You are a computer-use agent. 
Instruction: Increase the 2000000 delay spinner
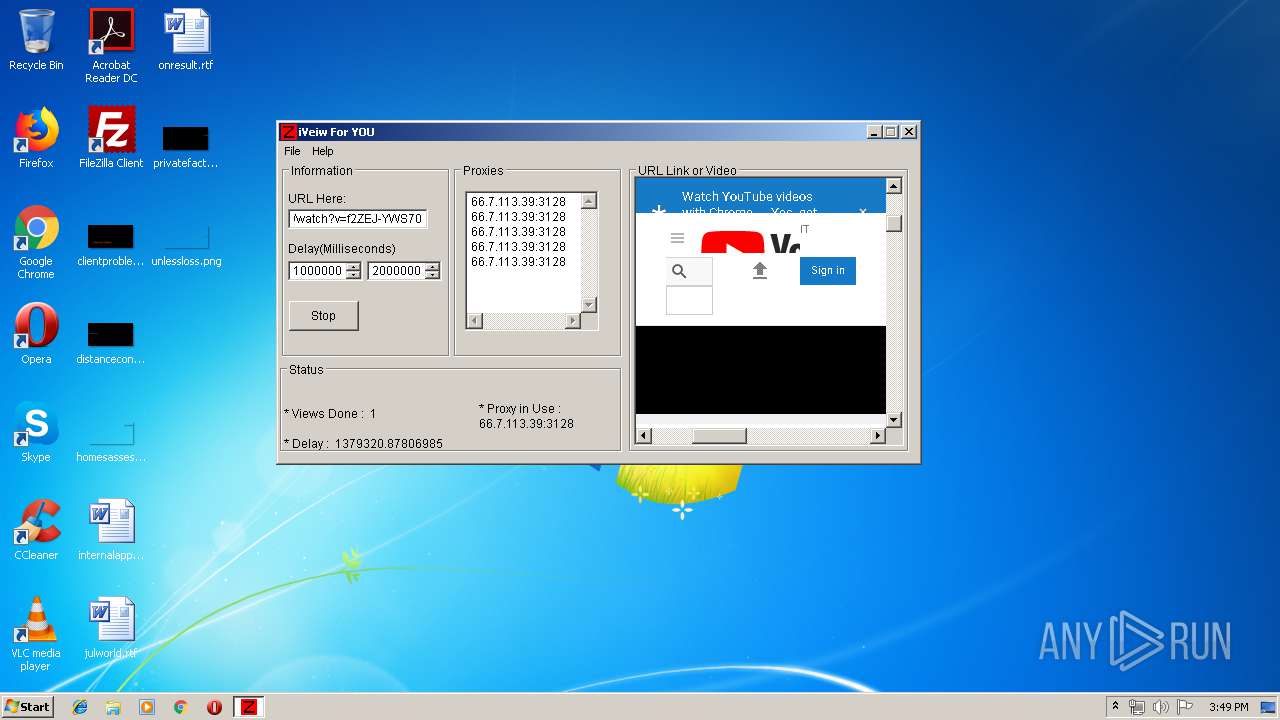(x=432, y=267)
